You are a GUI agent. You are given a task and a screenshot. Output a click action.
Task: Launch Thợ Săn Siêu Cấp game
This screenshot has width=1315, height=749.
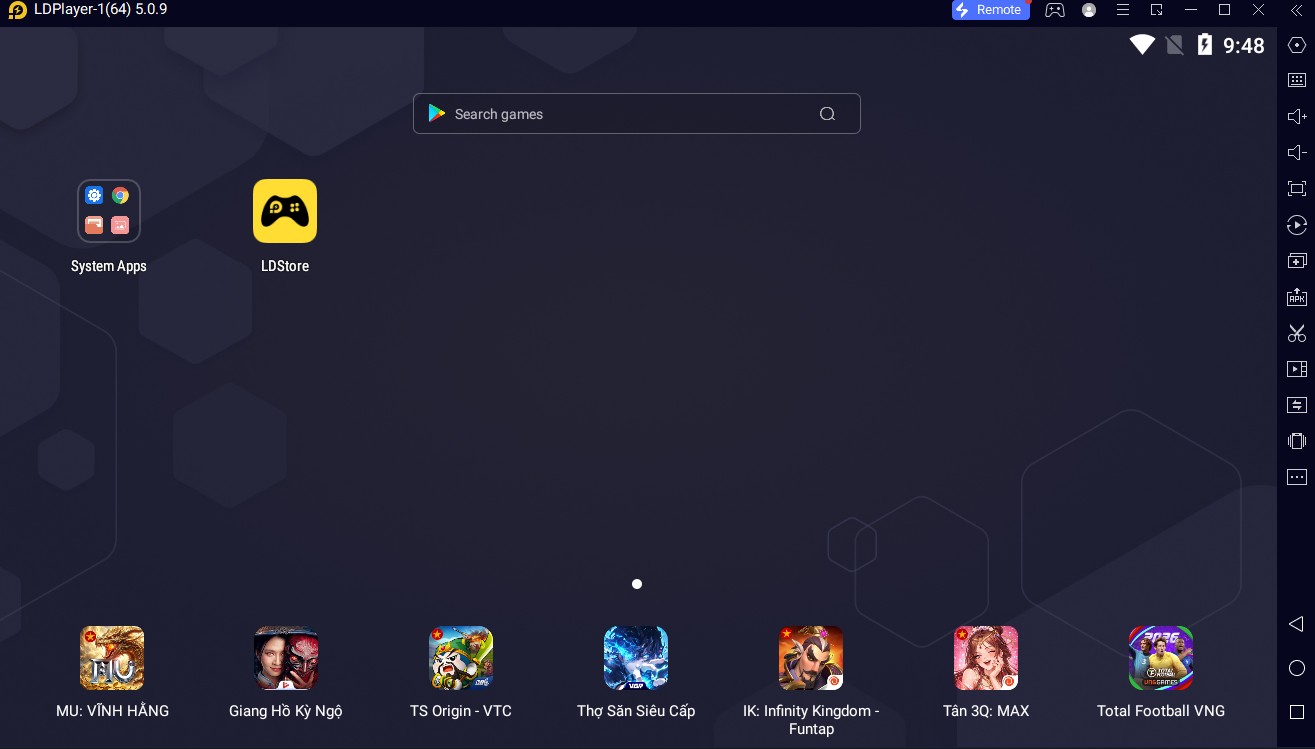tap(636, 658)
